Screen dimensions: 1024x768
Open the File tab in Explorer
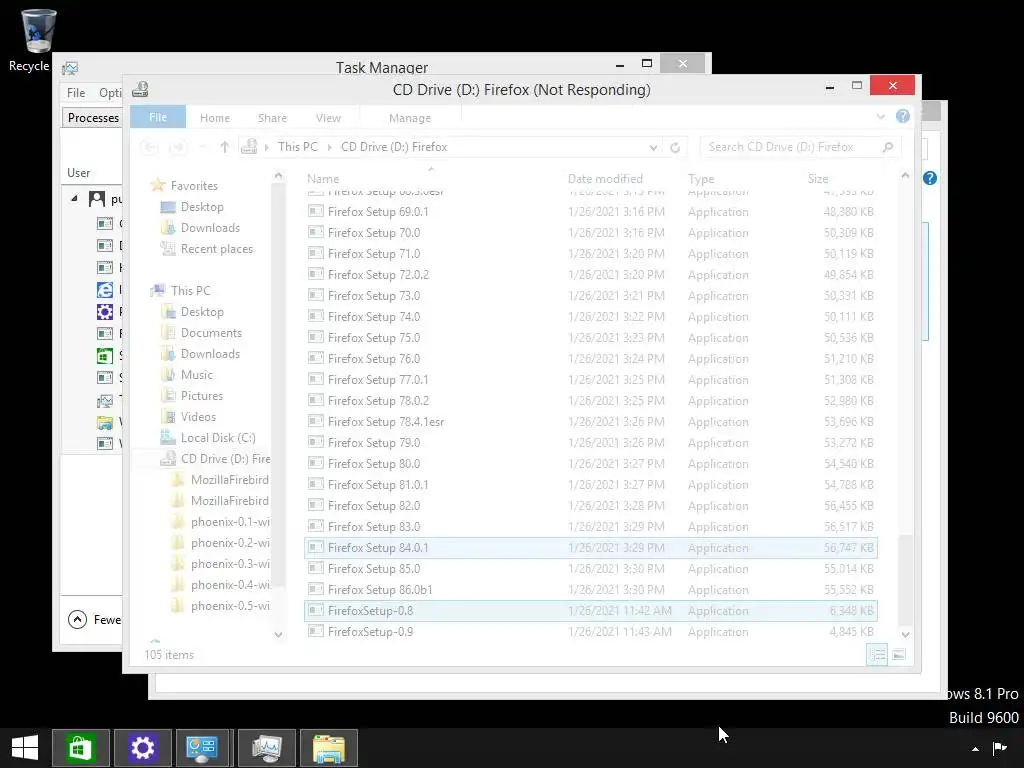[x=158, y=117]
